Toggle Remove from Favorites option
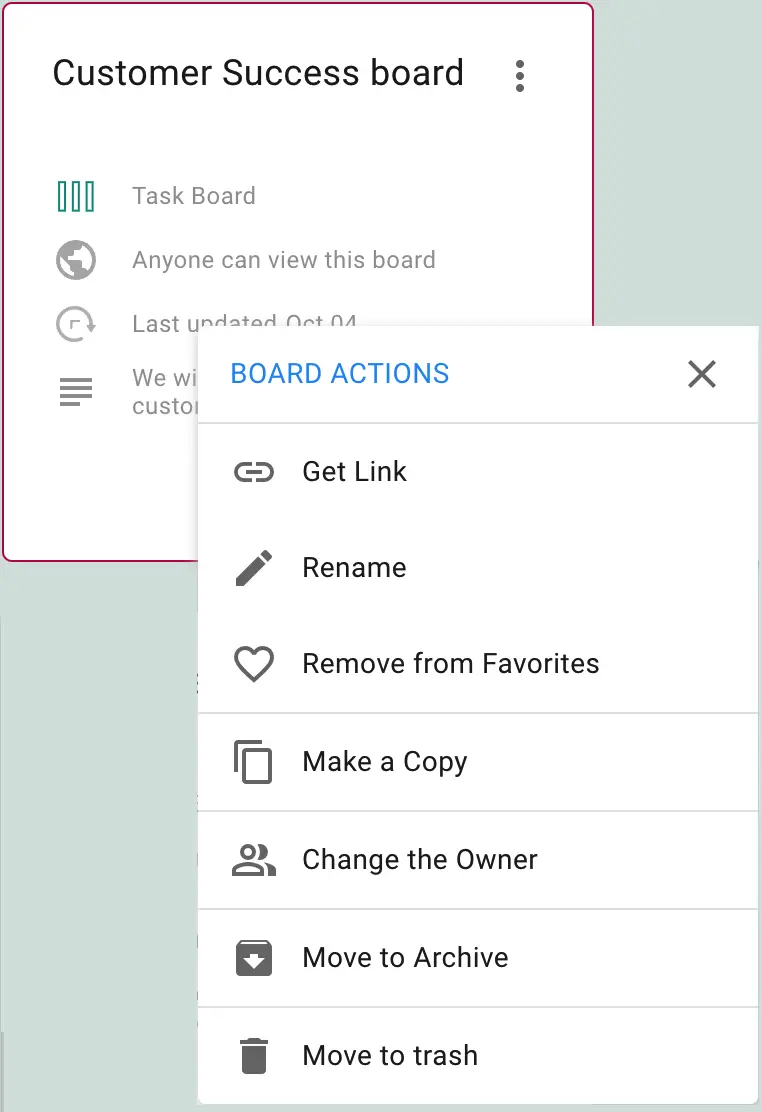This screenshot has height=1112, width=762. tap(478, 664)
